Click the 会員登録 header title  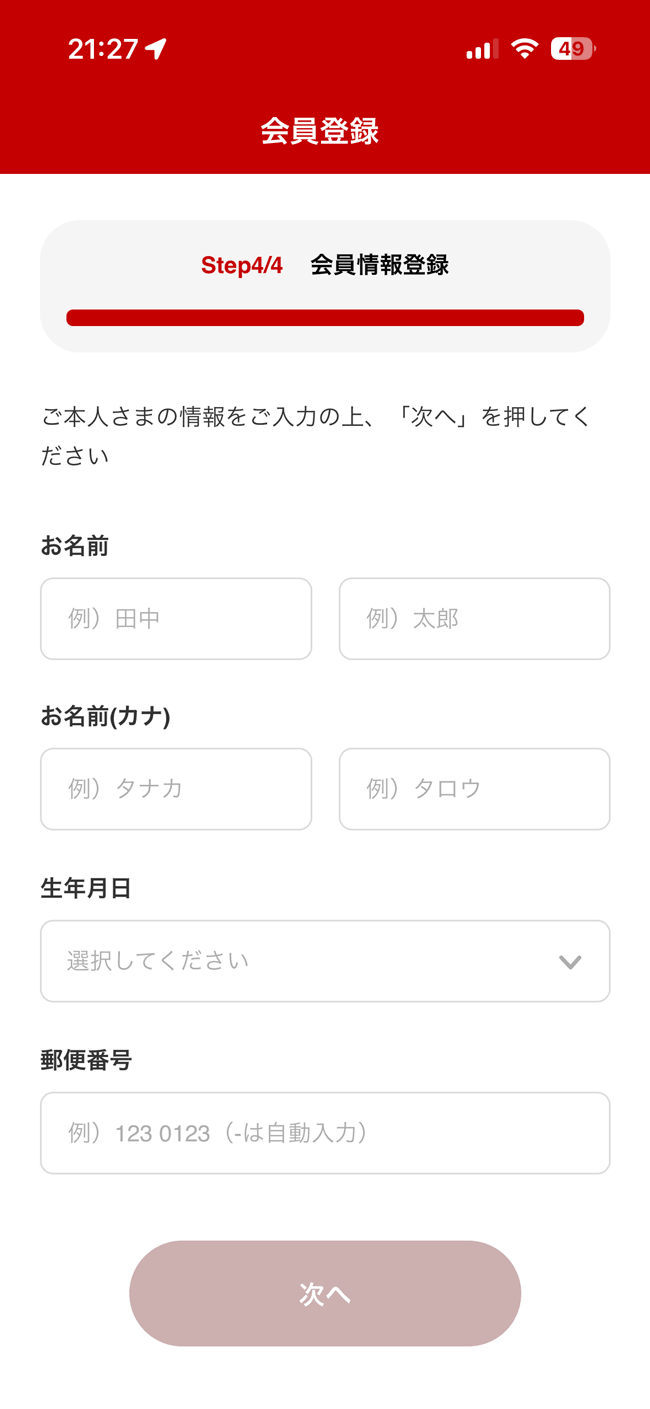point(320,131)
